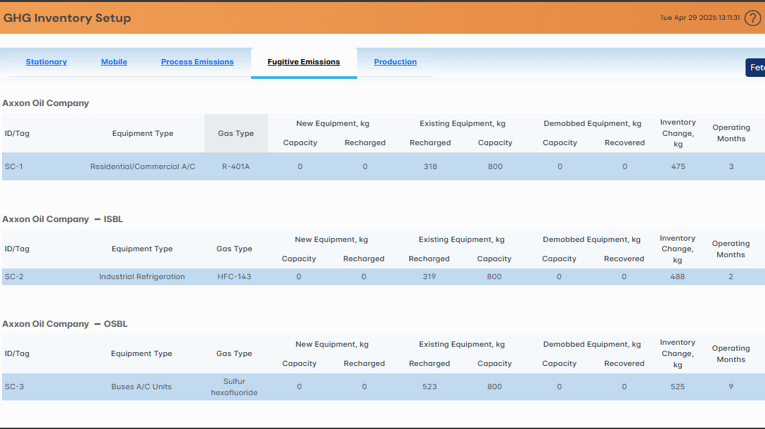Open the Production tab
Viewport: 765px width, 429px height.
coord(395,62)
